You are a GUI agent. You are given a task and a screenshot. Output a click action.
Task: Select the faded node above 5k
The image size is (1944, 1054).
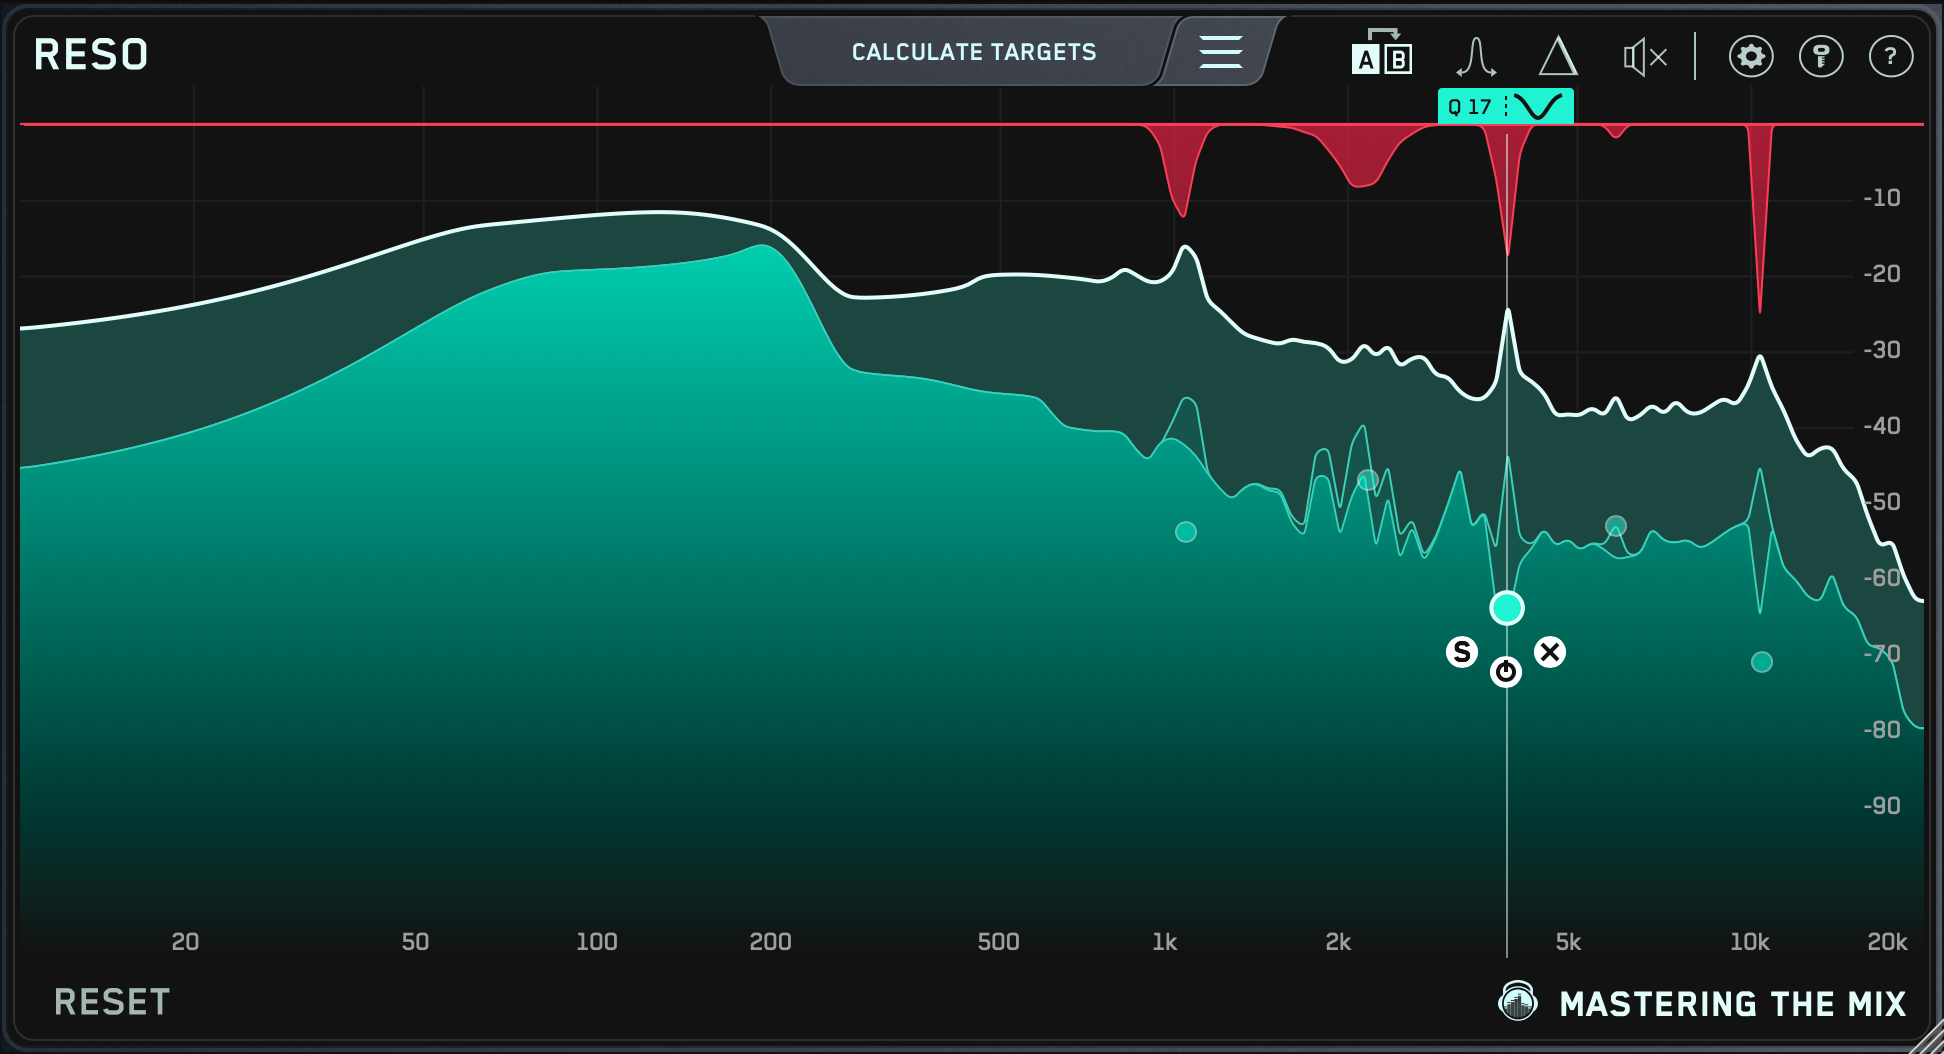1616,526
